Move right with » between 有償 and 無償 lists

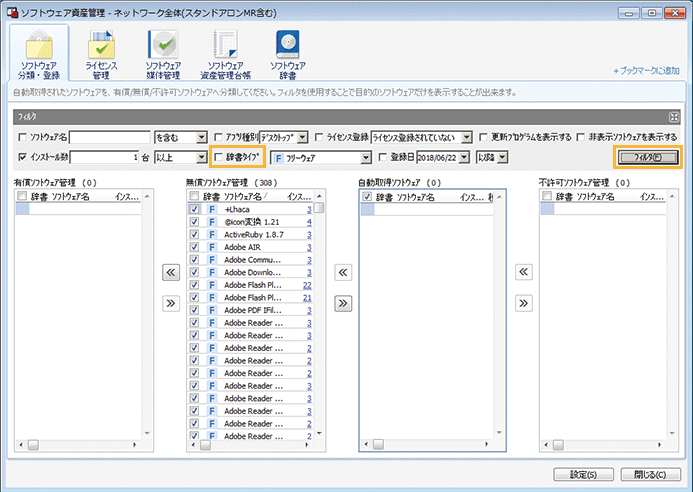coord(171,303)
